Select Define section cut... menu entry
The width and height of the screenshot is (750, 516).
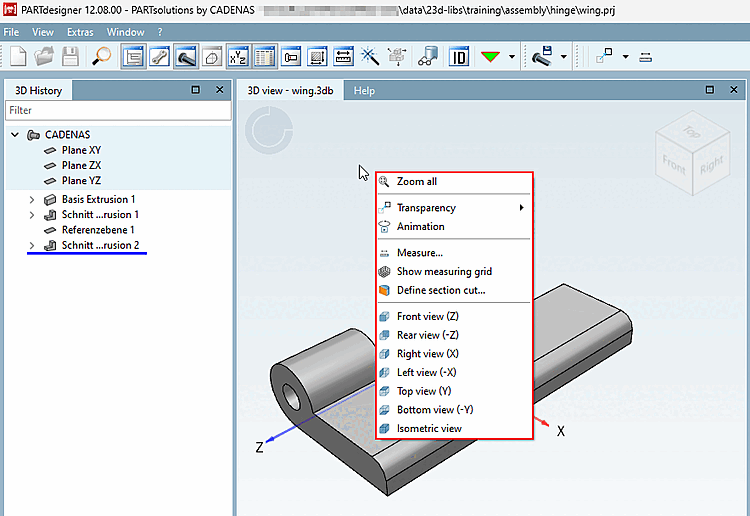[440, 290]
